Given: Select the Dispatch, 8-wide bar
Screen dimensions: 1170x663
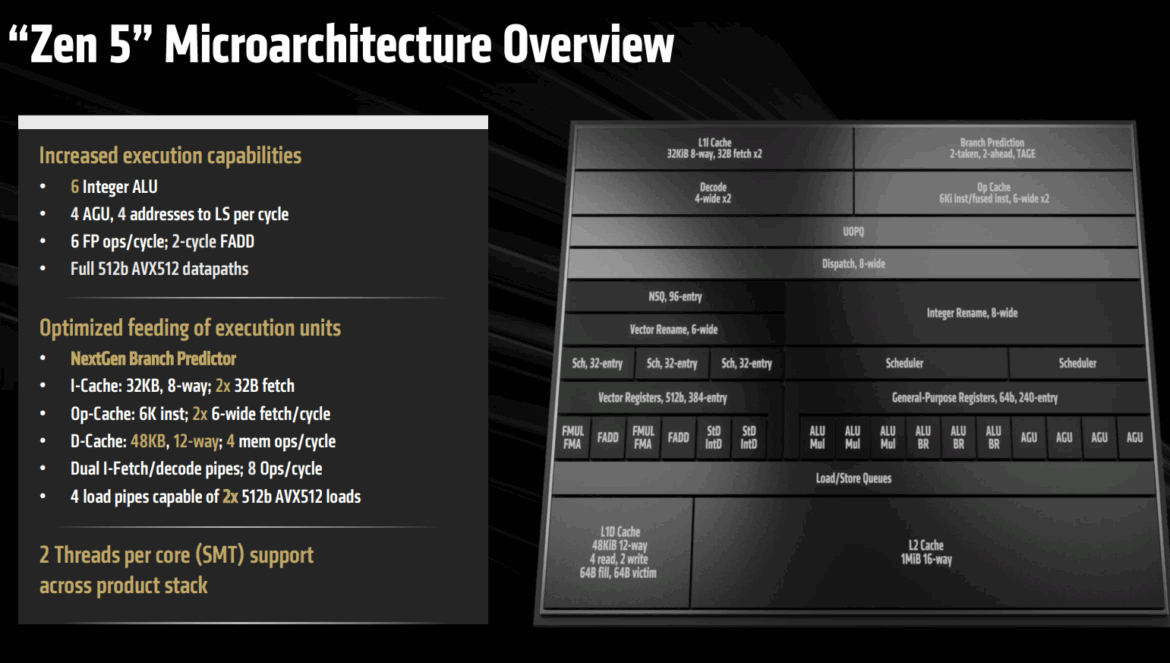Looking at the screenshot, I should (852, 264).
